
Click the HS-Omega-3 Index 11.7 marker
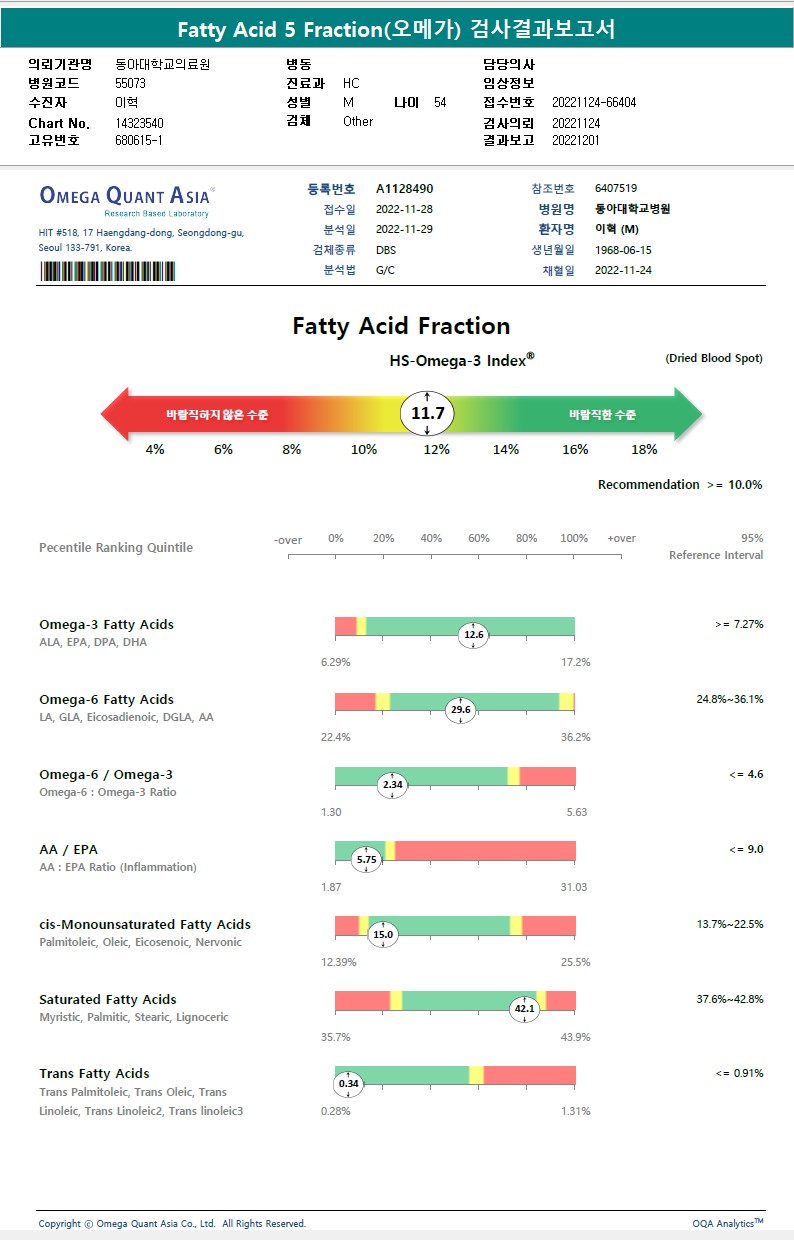[x=428, y=413]
